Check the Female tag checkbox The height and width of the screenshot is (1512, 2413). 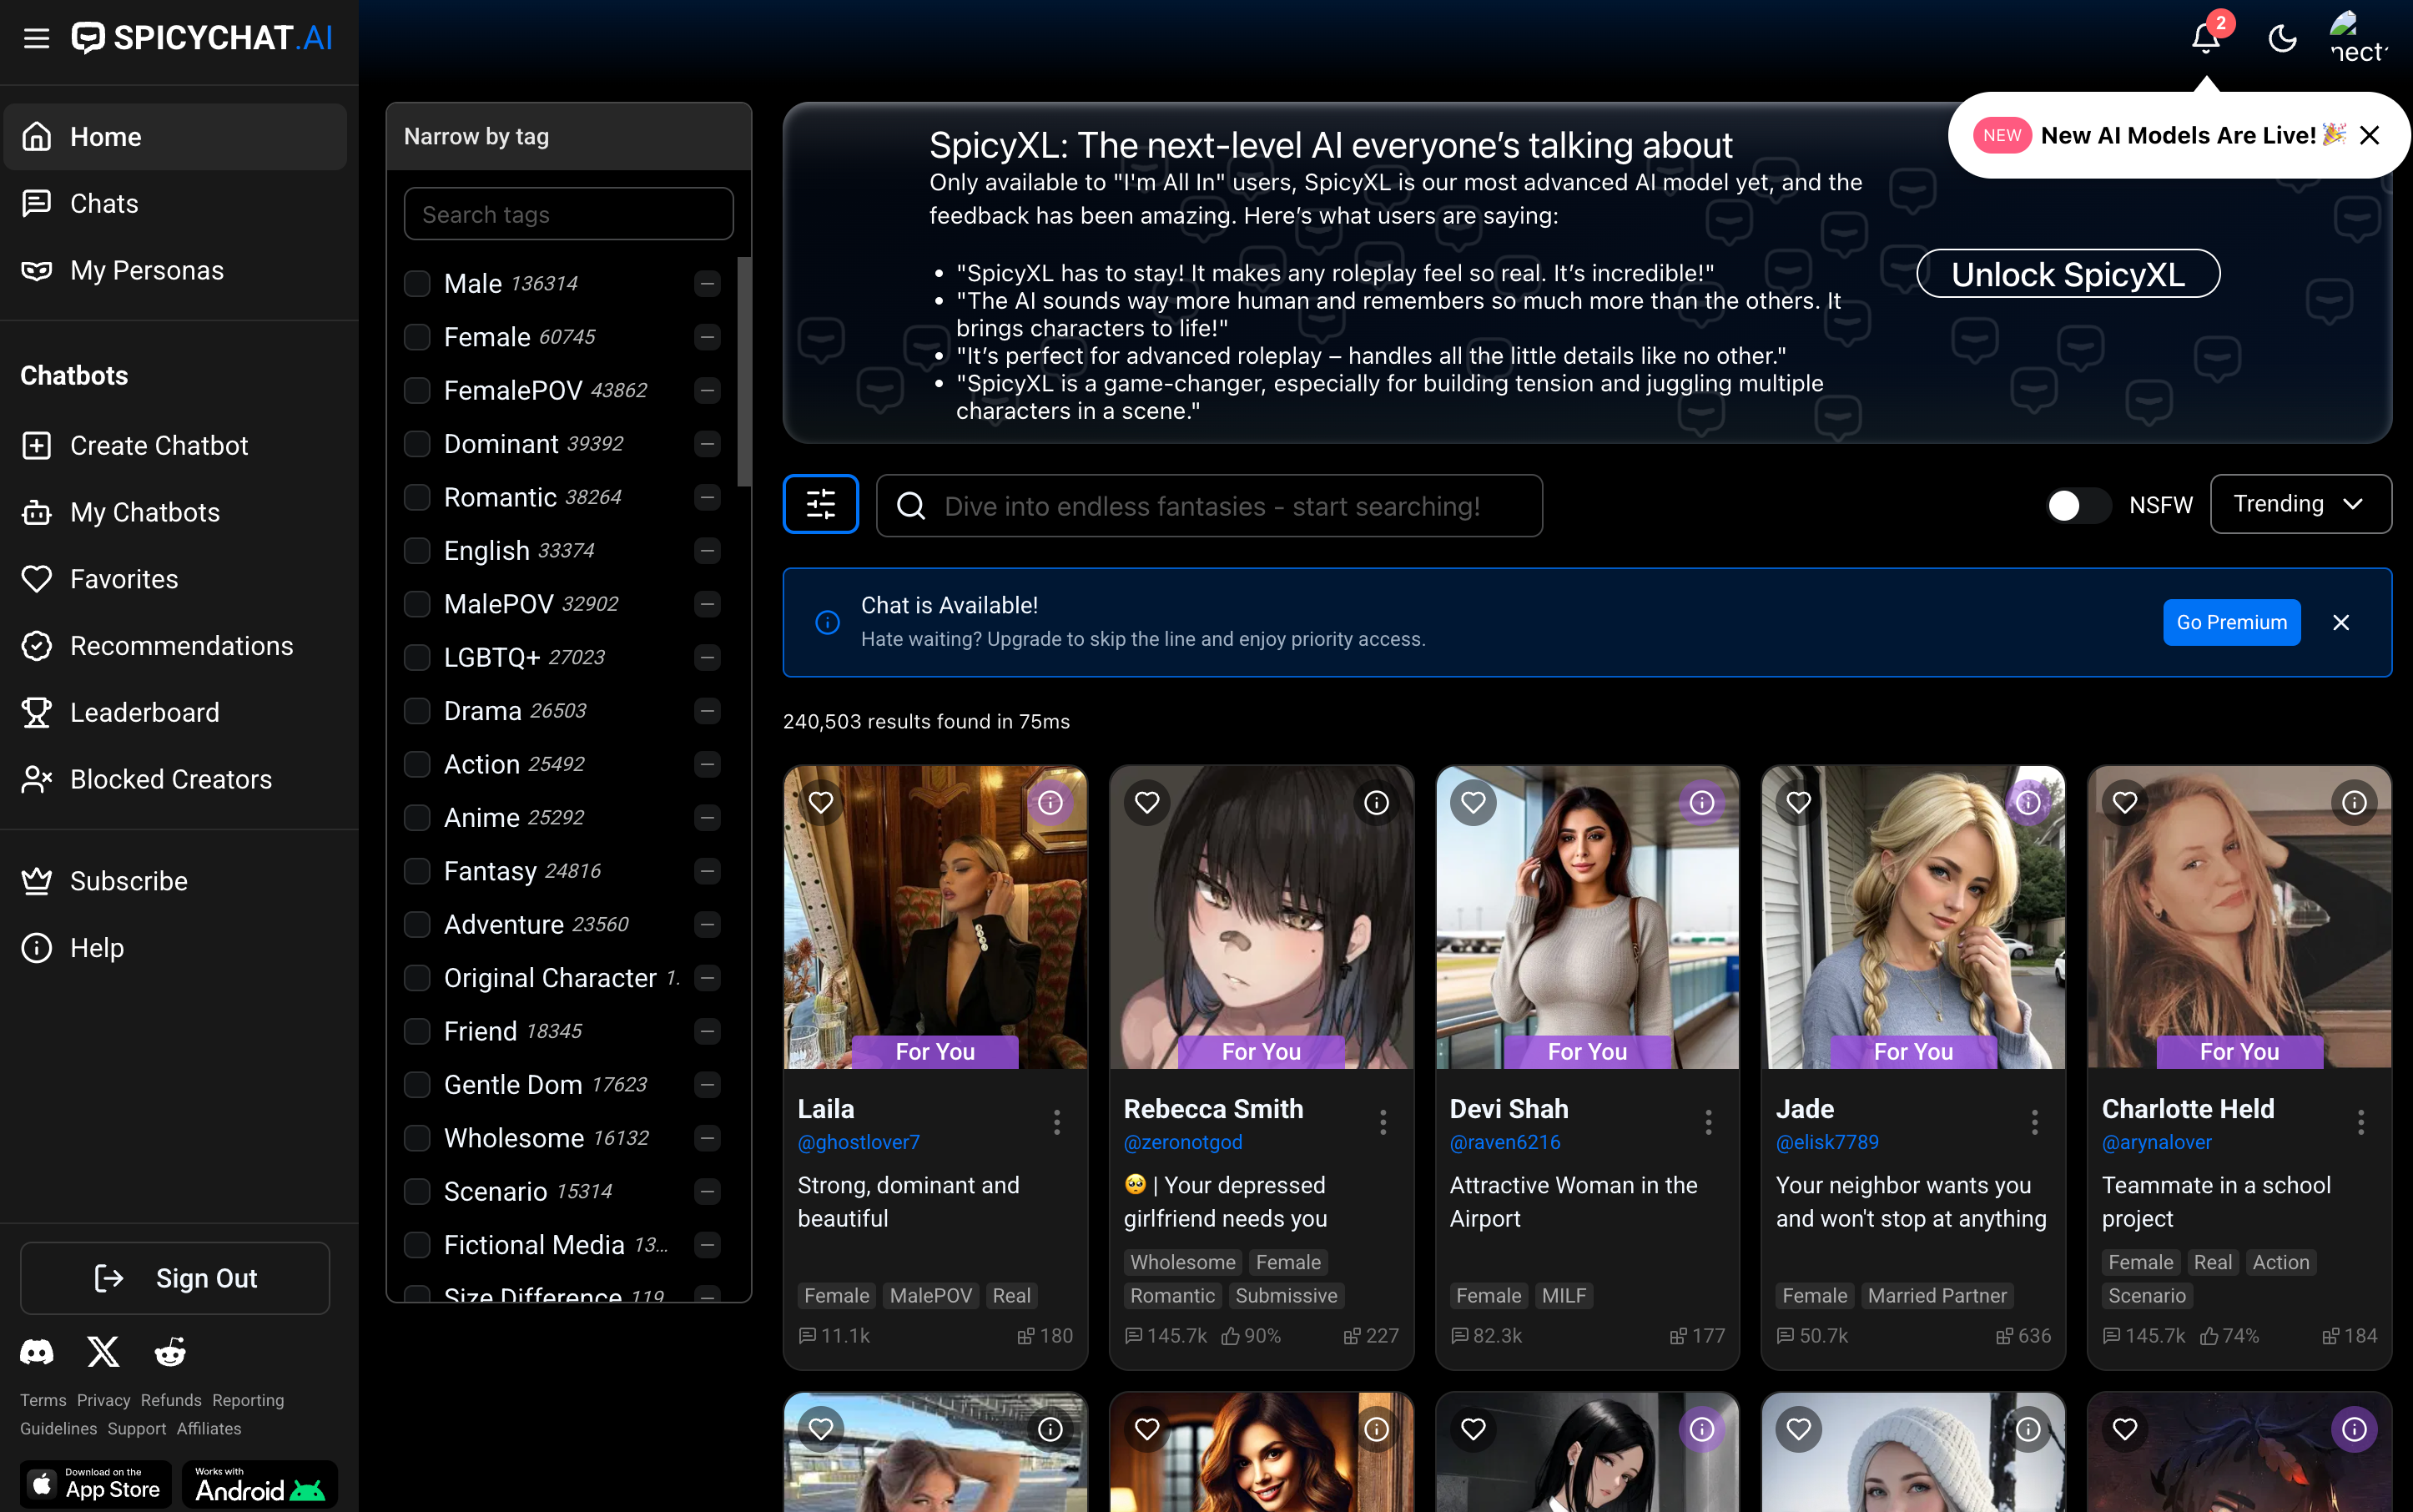point(417,337)
